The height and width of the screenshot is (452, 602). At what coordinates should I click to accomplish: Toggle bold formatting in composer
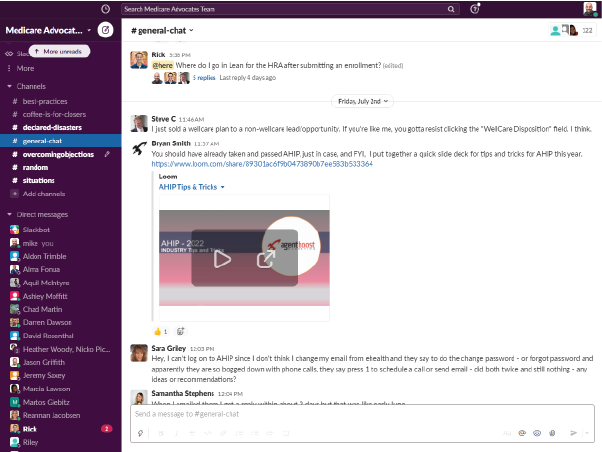[161, 433]
